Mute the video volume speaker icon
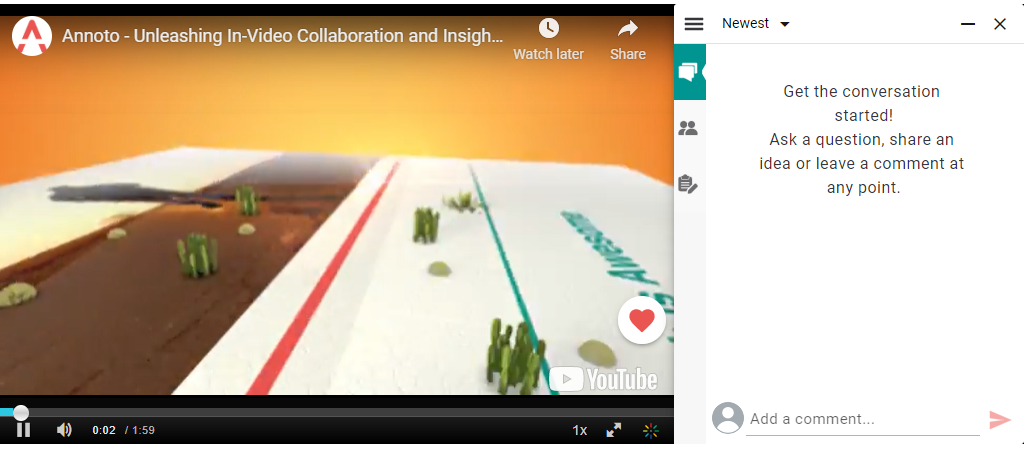The width and height of the screenshot is (1025, 449). (x=64, y=429)
